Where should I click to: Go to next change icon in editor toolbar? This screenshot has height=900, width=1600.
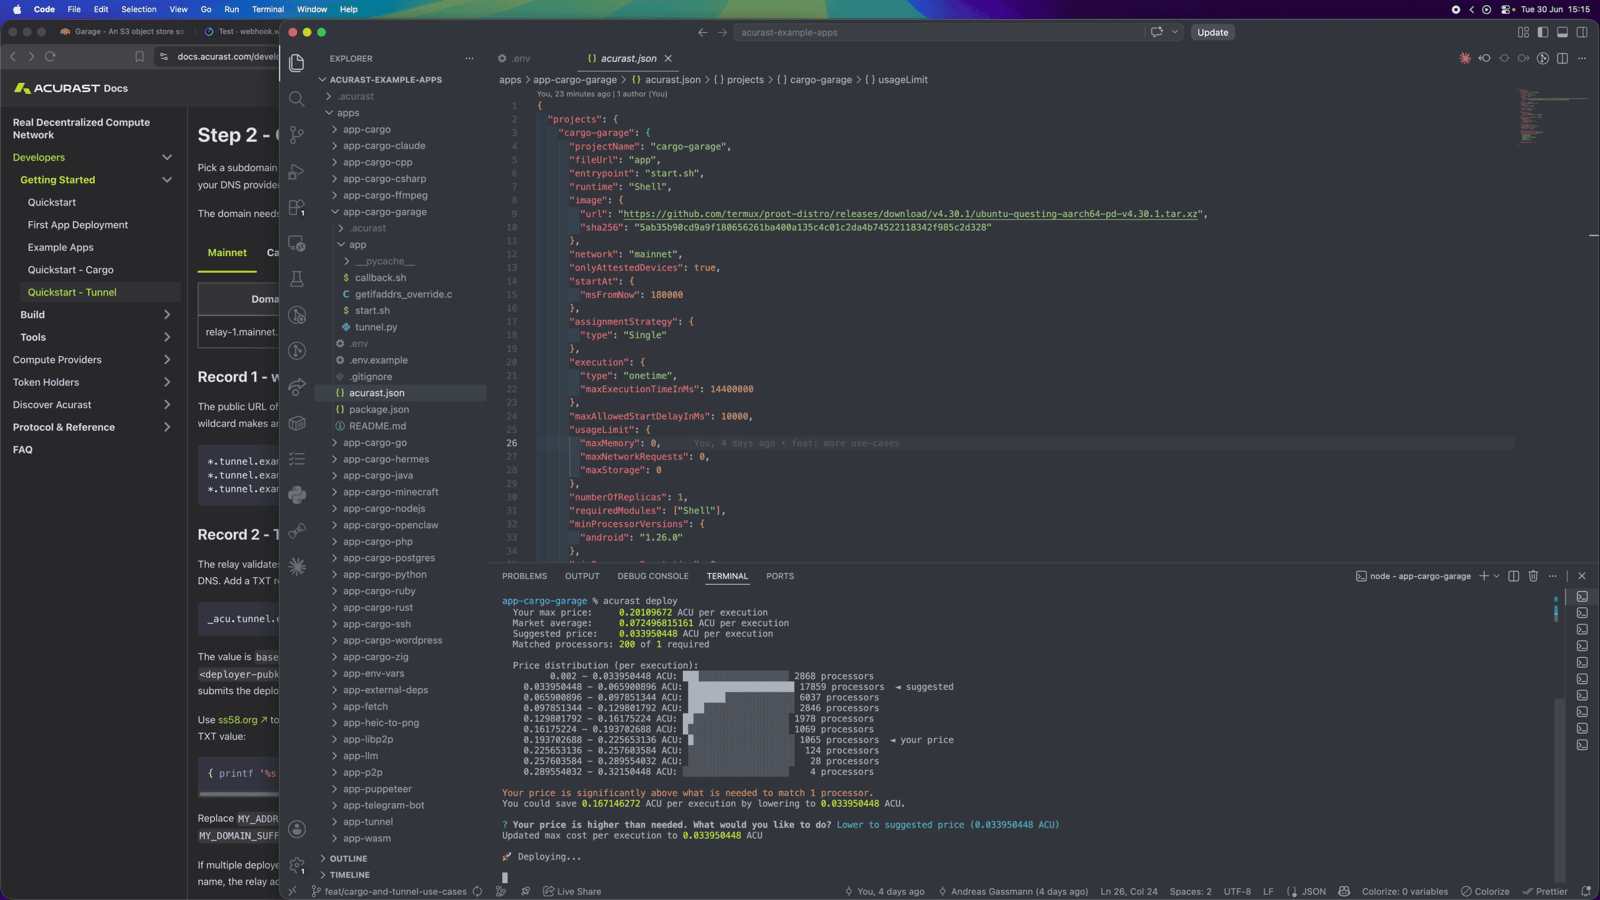tap(1524, 58)
